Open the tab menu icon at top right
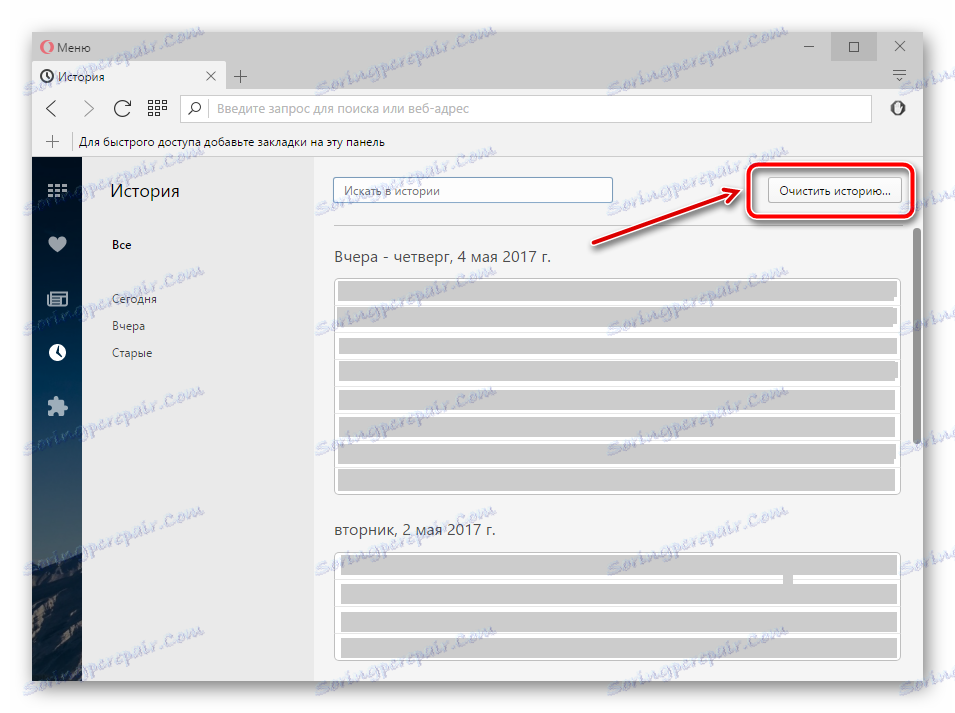This screenshot has width=955, height=713. pos(899,76)
